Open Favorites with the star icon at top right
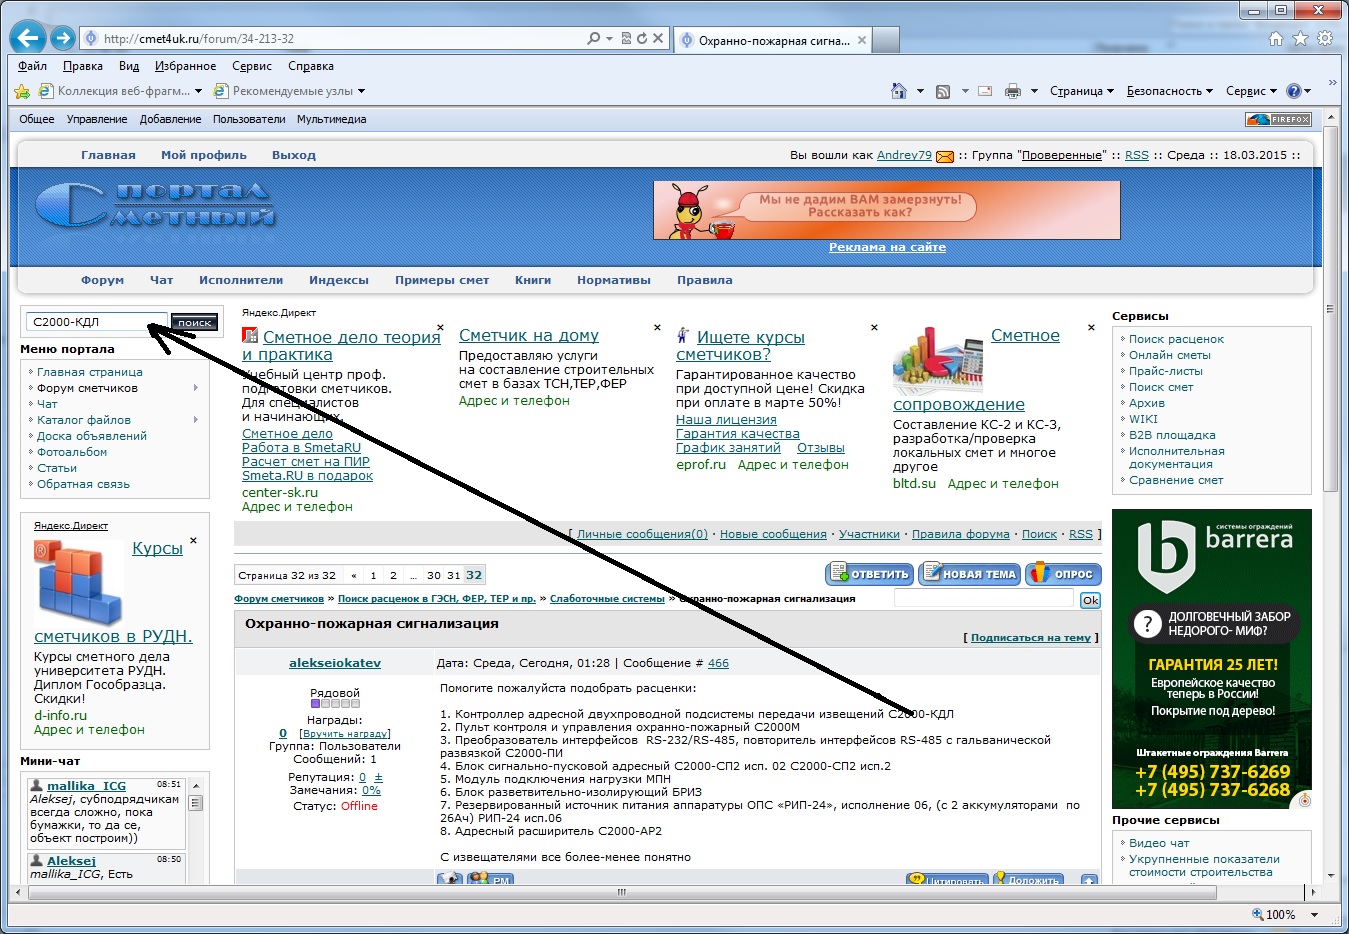The width and height of the screenshot is (1349, 934). click(1300, 39)
